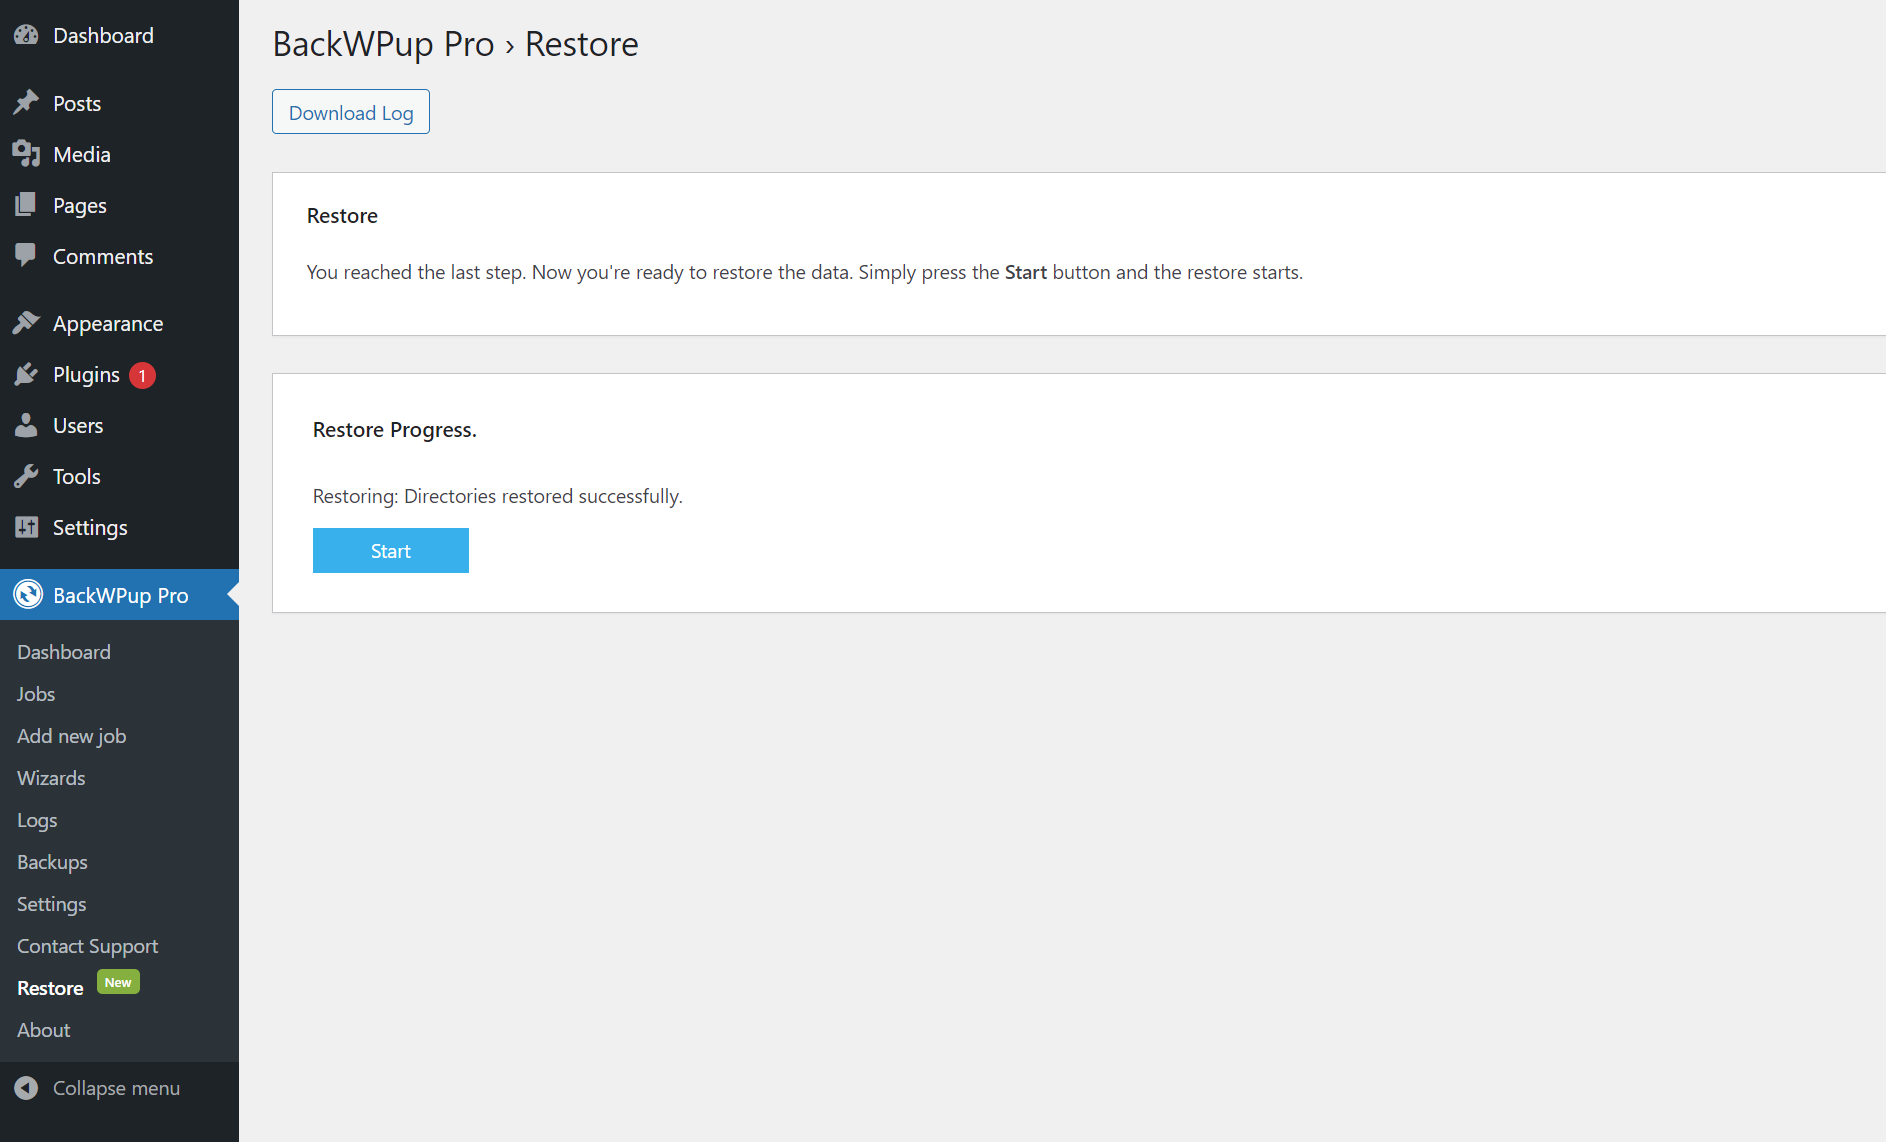Screen dimensions: 1886x1142
Task: Open the About submenu link
Action: coord(44,1030)
